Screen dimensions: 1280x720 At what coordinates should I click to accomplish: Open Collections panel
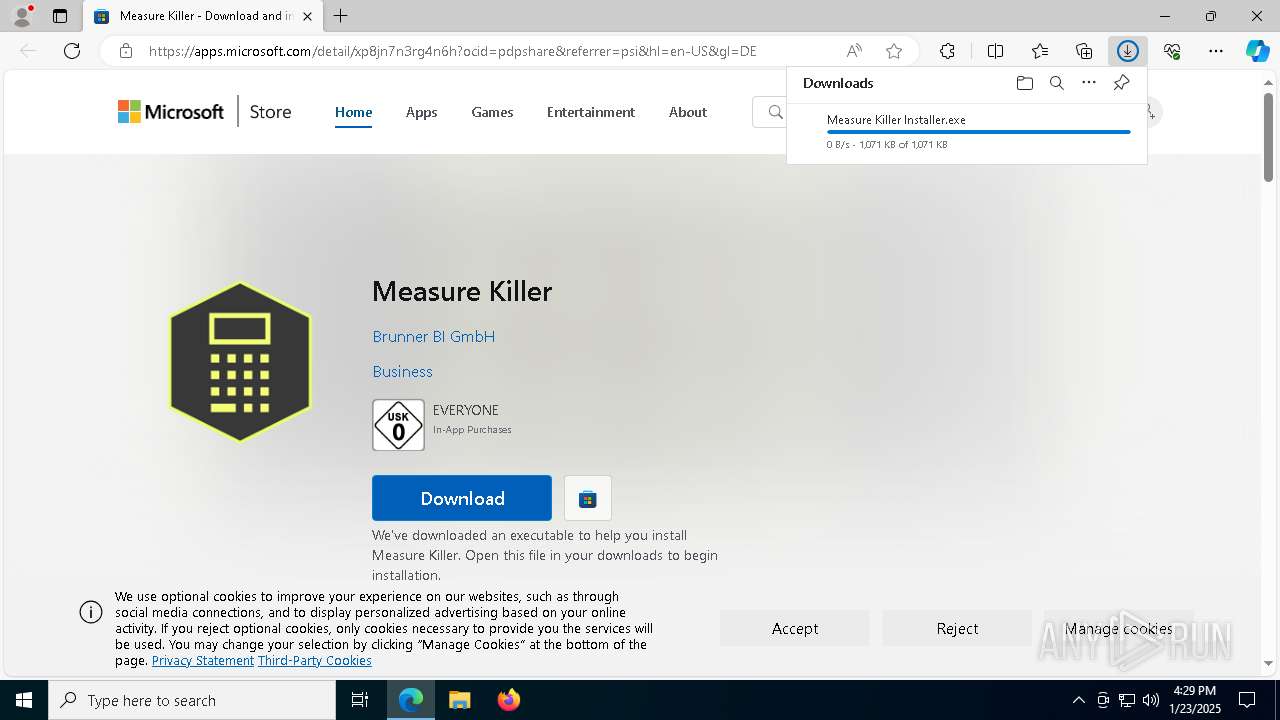pyautogui.click(x=1084, y=51)
